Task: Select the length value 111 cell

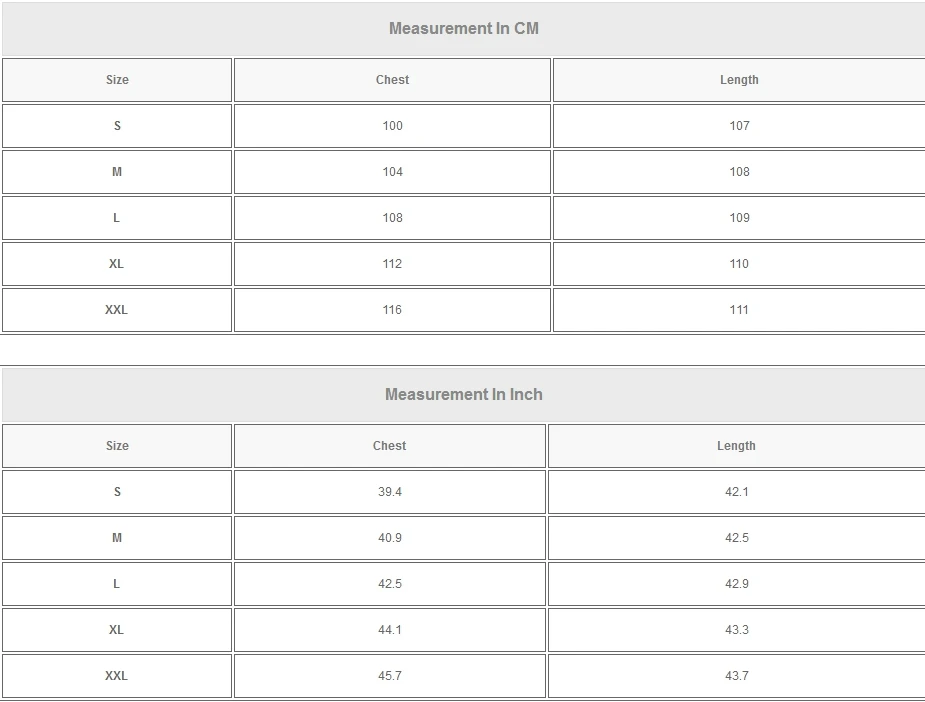Action: (739, 310)
